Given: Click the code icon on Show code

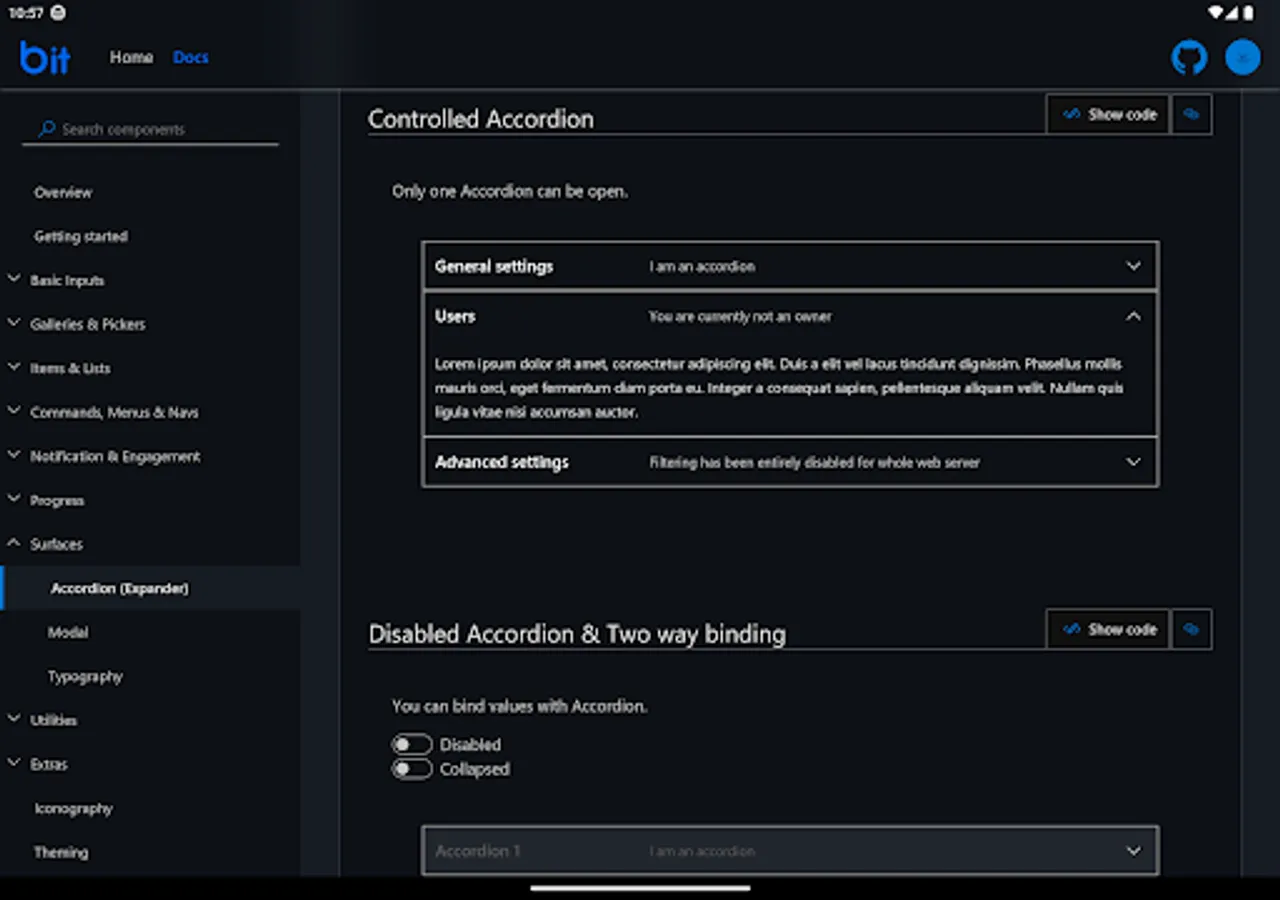Looking at the screenshot, I should point(1072,114).
